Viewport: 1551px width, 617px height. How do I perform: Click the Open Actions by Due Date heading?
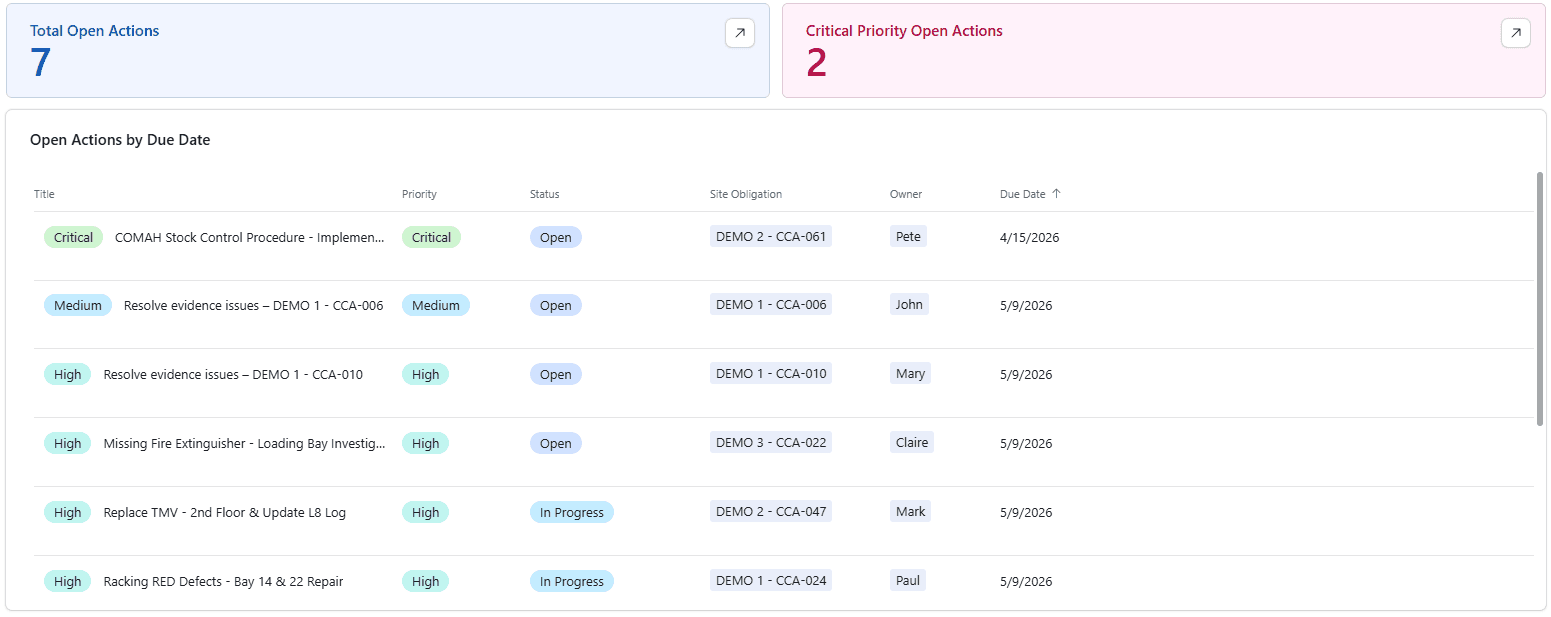click(x=120, y=140)
